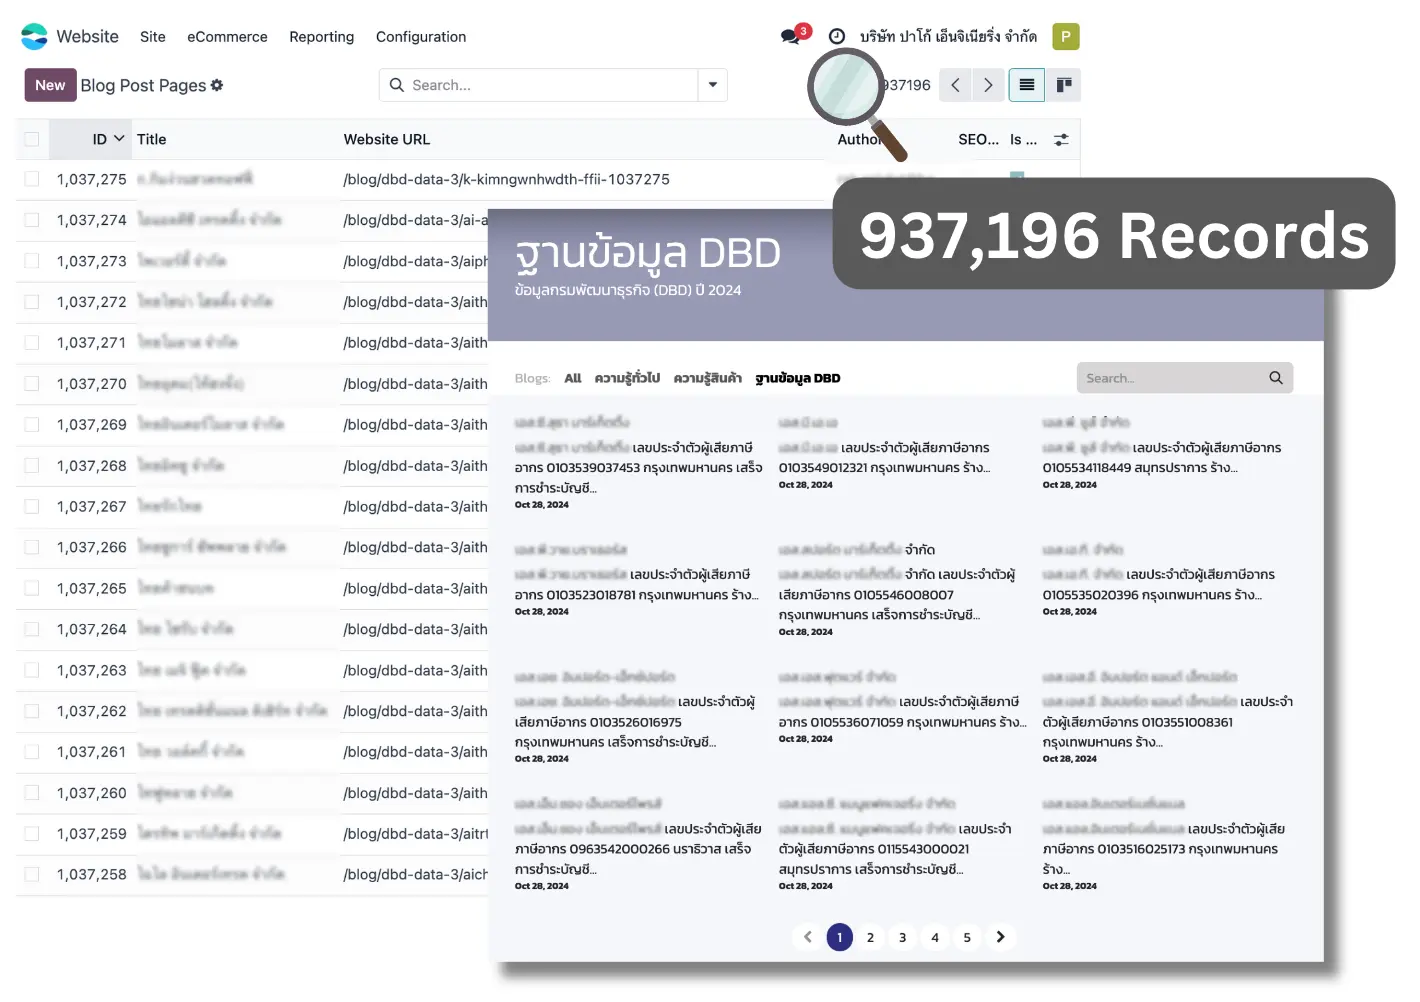Select the ฐานข้อมูล DBD blog tab
Viewport: 1420px width, 1002px height.
[798, 378]
